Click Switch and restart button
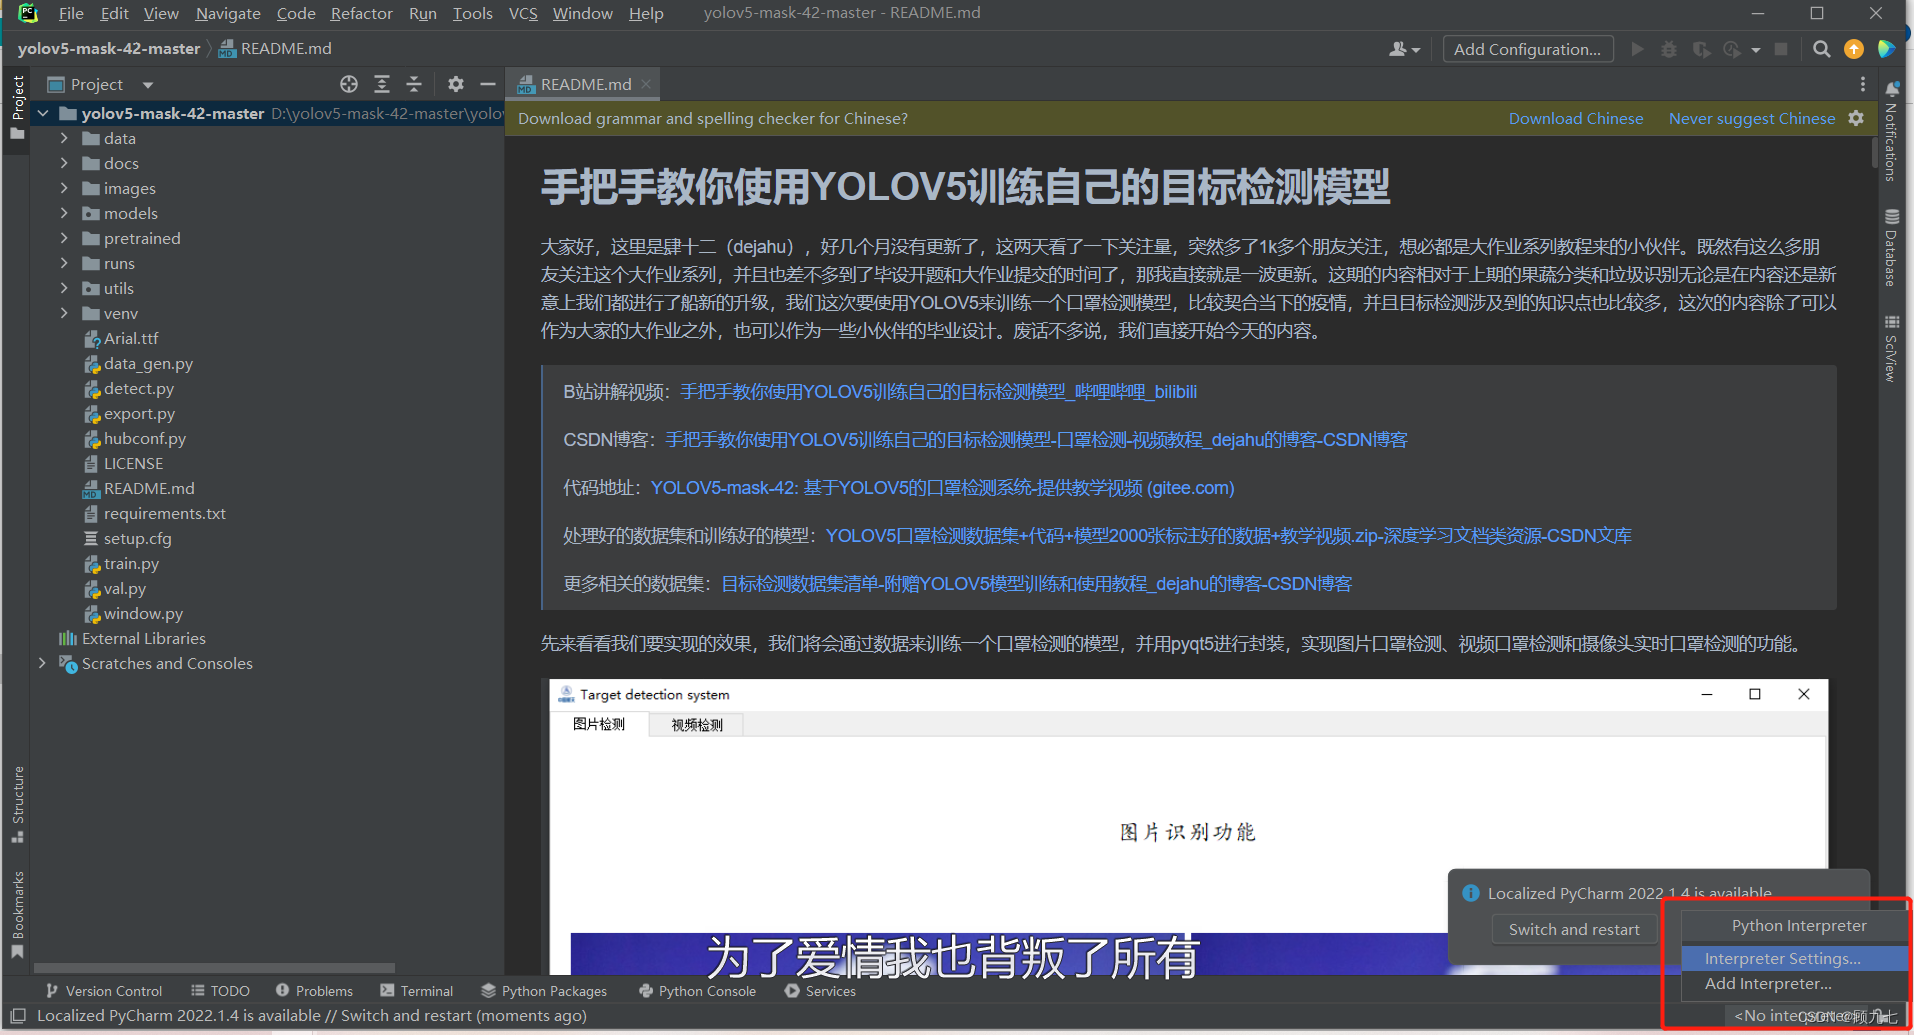Viewport: 1914px width, 1035px height. (1574, 929)
